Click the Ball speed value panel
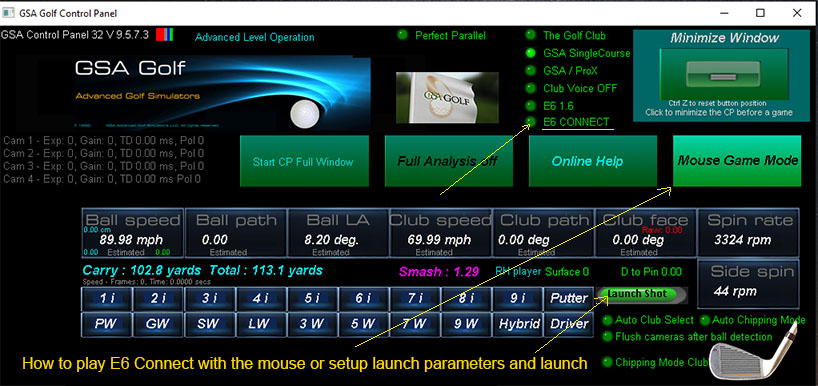Viewport: 818px width, 386px height. pos(133,234)
